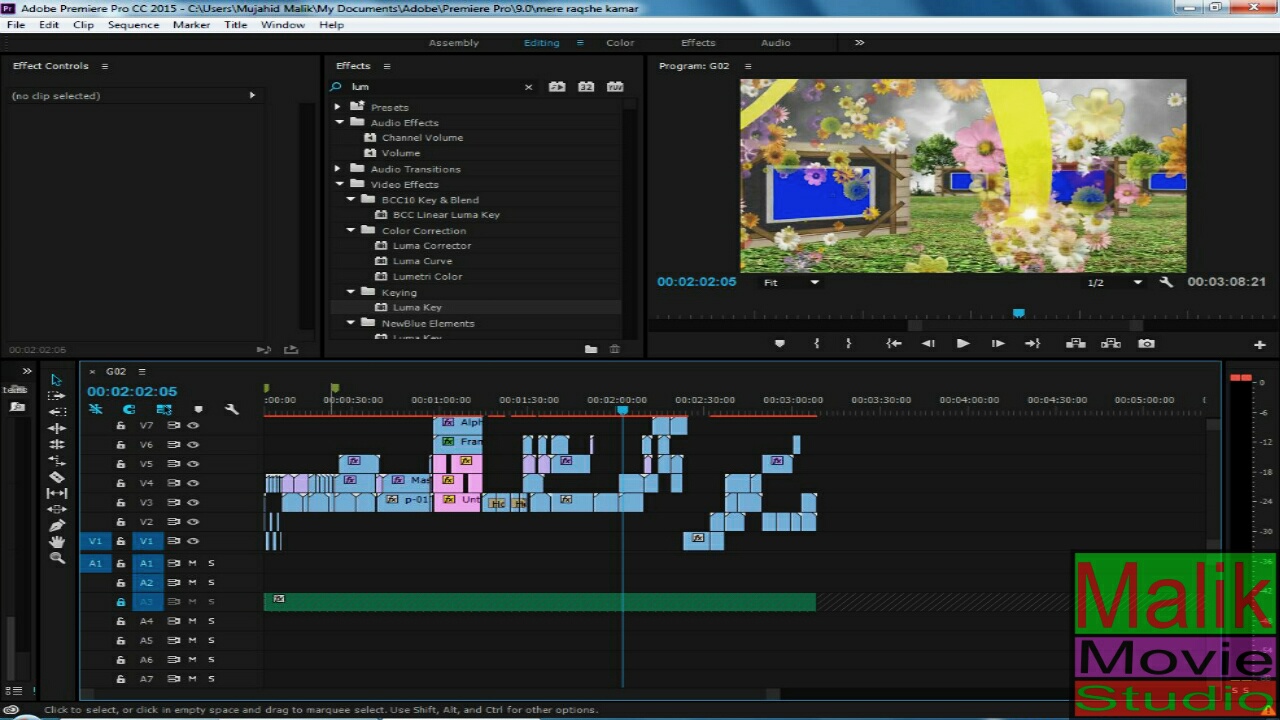The height and width of the screenshot is (720, 1280).
Task: Filter YUV effects in Effects panel
Action: (615, 87)
